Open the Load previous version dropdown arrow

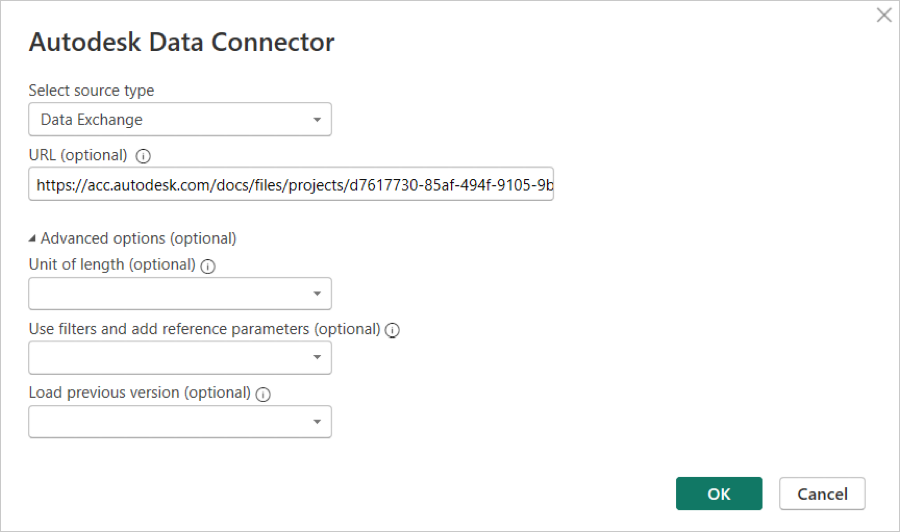coord(316,422)
